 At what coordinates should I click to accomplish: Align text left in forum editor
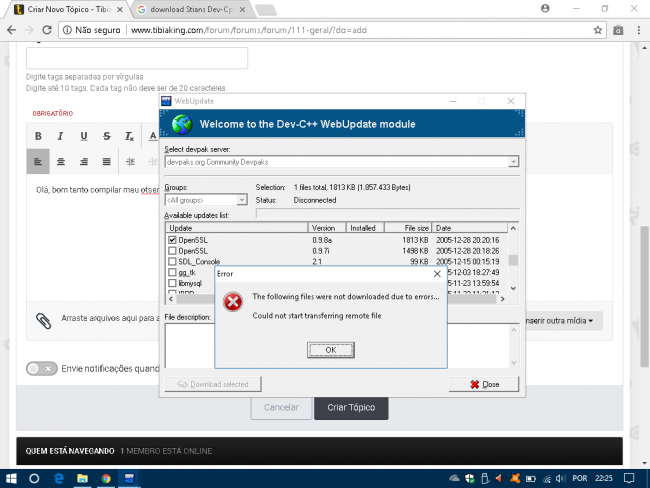(x=38, y=161)
